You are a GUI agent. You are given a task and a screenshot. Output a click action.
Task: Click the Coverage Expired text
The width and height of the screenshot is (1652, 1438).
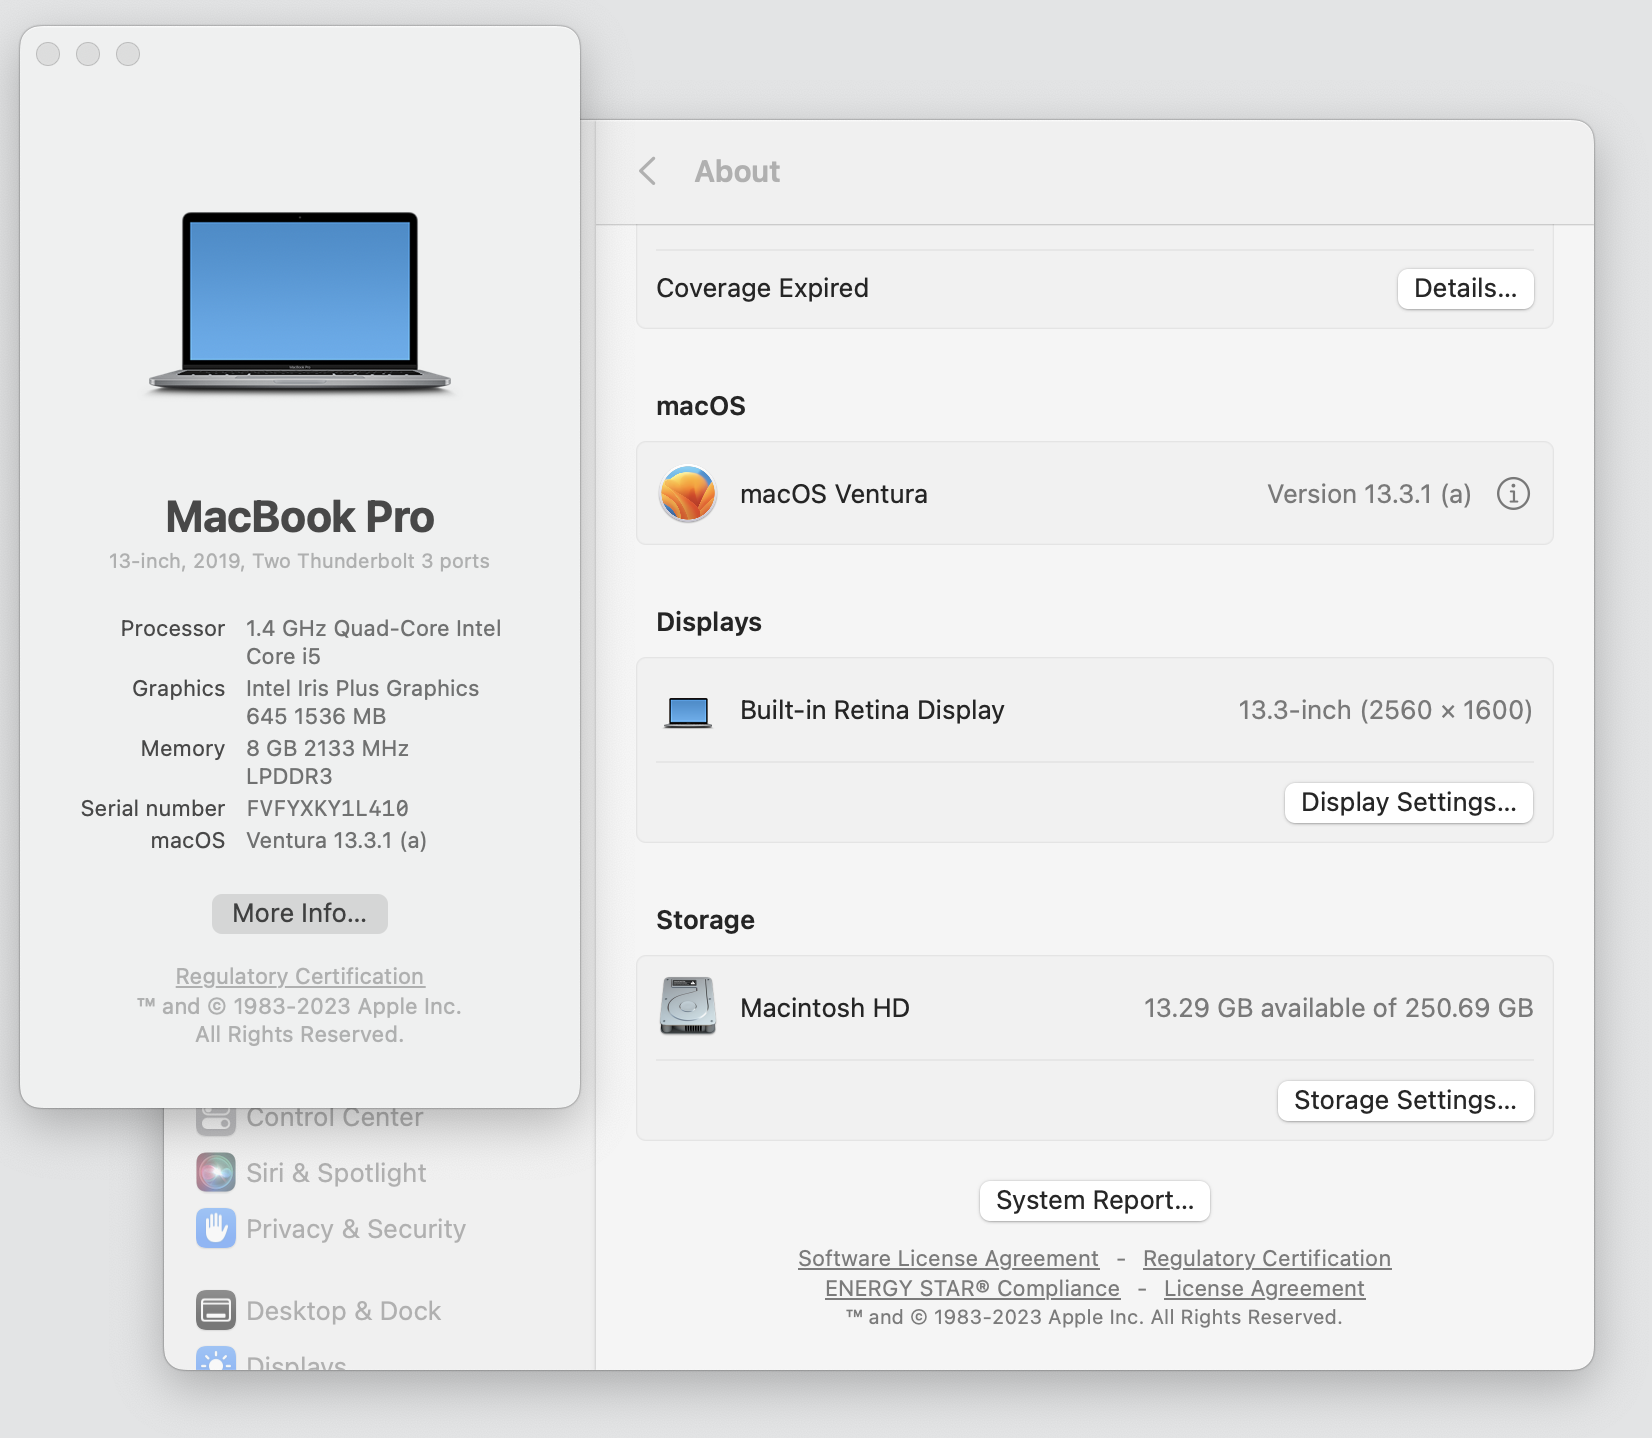tap(762, 288)
